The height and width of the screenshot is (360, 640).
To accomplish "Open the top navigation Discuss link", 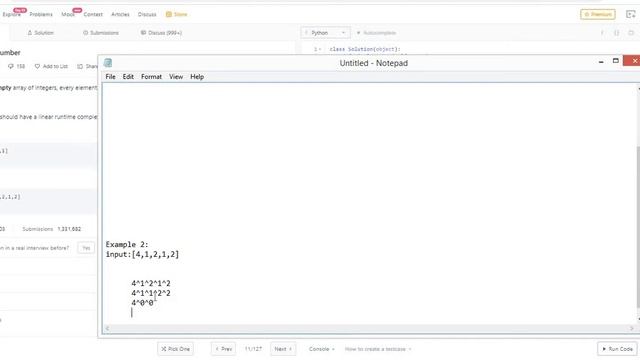I will [147, 14].
